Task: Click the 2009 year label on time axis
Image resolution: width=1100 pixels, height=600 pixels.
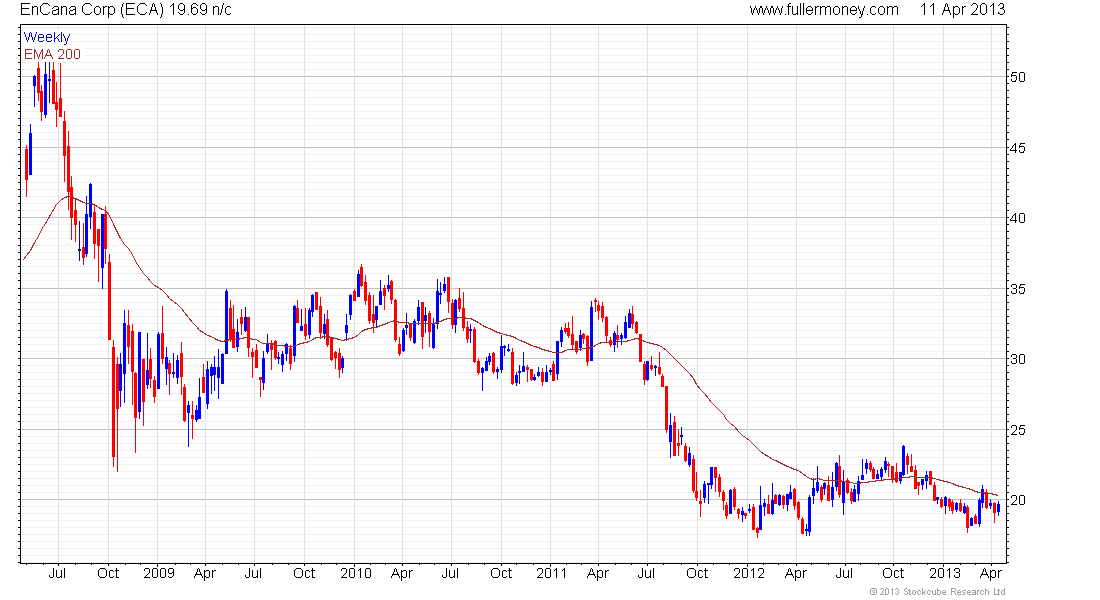Action: [x=159, y=573]
